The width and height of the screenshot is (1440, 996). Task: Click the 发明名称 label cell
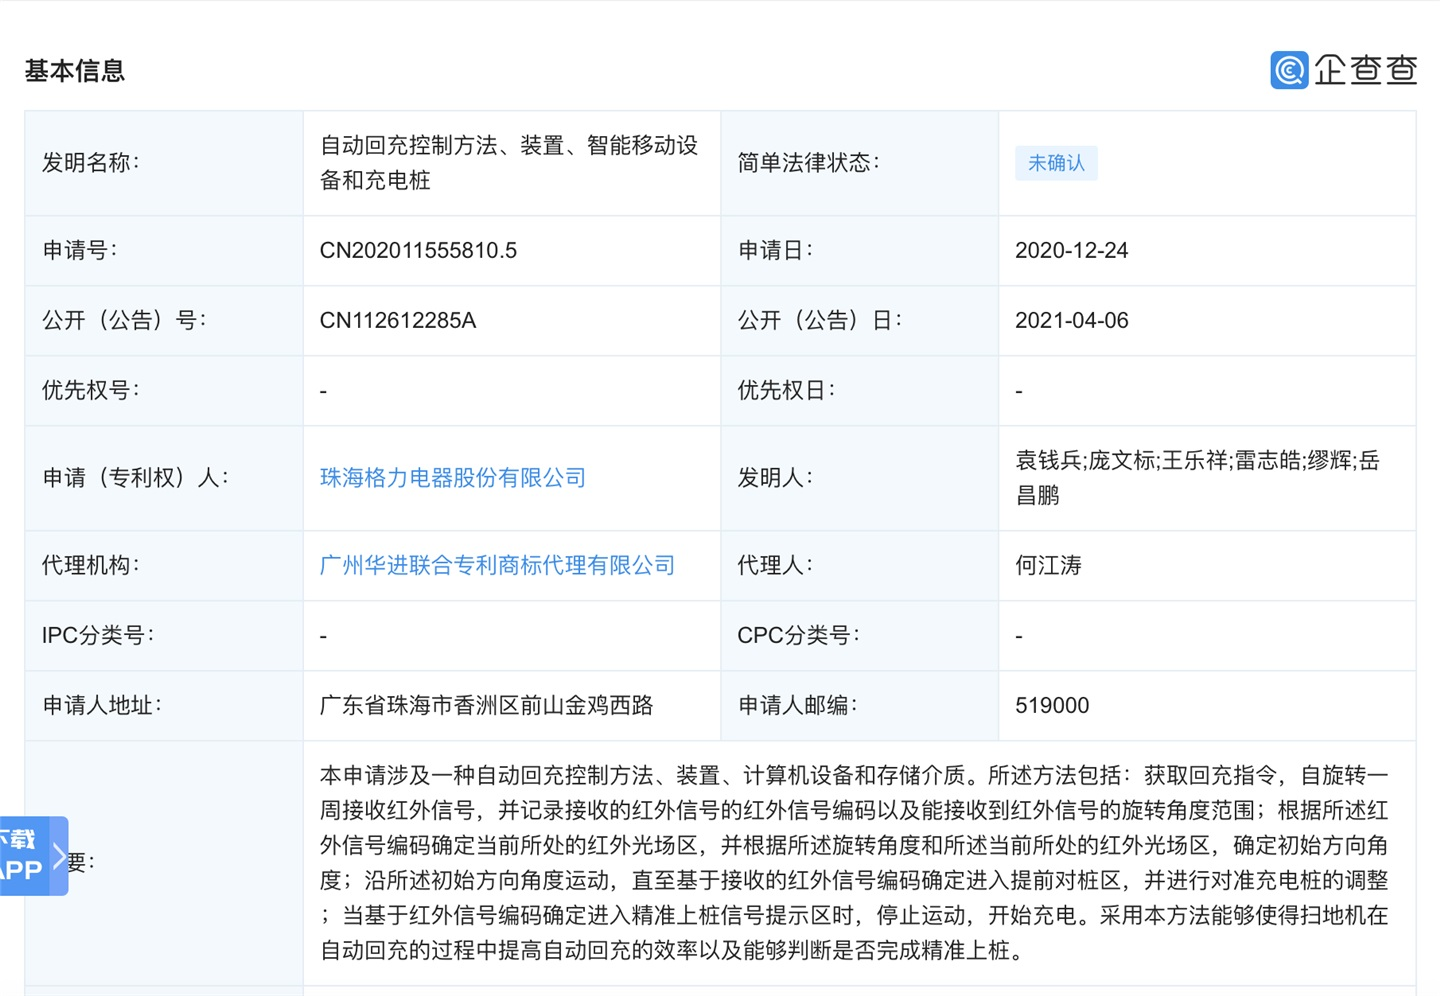164,163
